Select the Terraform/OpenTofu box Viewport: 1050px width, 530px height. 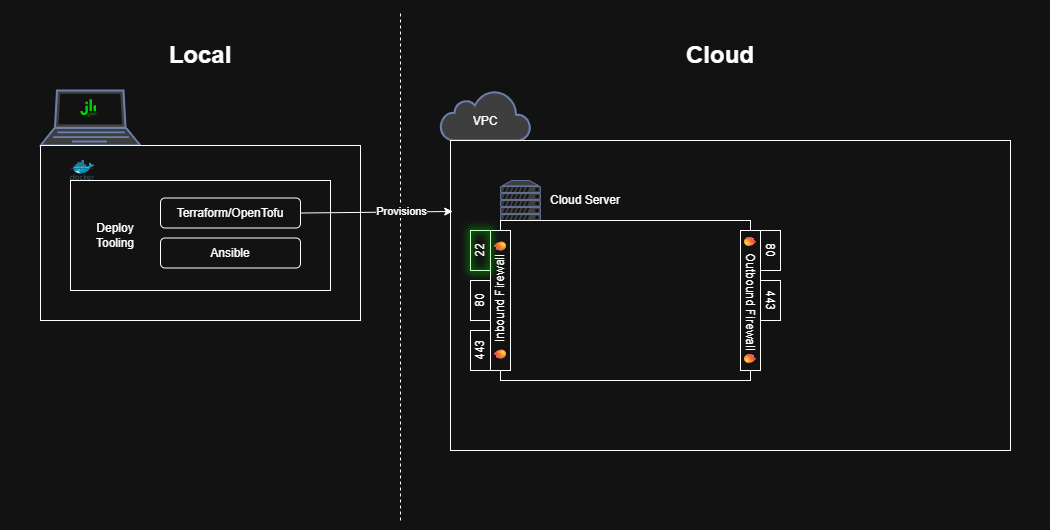click(230, 213)
